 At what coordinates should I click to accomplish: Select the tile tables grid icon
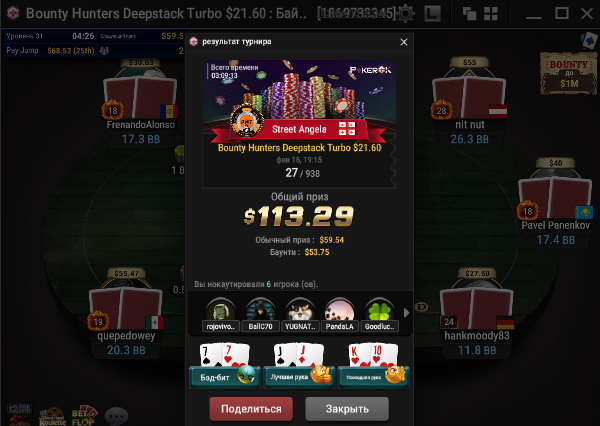[491, 14]
